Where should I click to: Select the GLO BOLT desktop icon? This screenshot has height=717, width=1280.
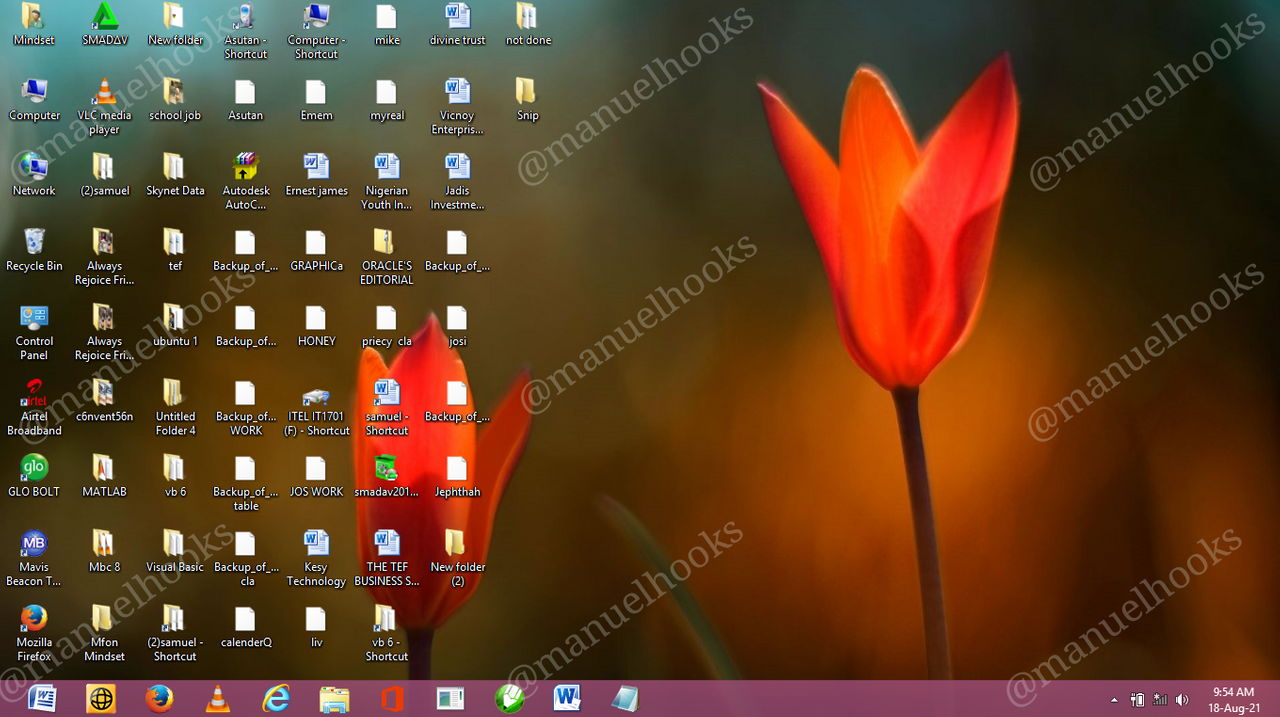(x=34, y=475)
